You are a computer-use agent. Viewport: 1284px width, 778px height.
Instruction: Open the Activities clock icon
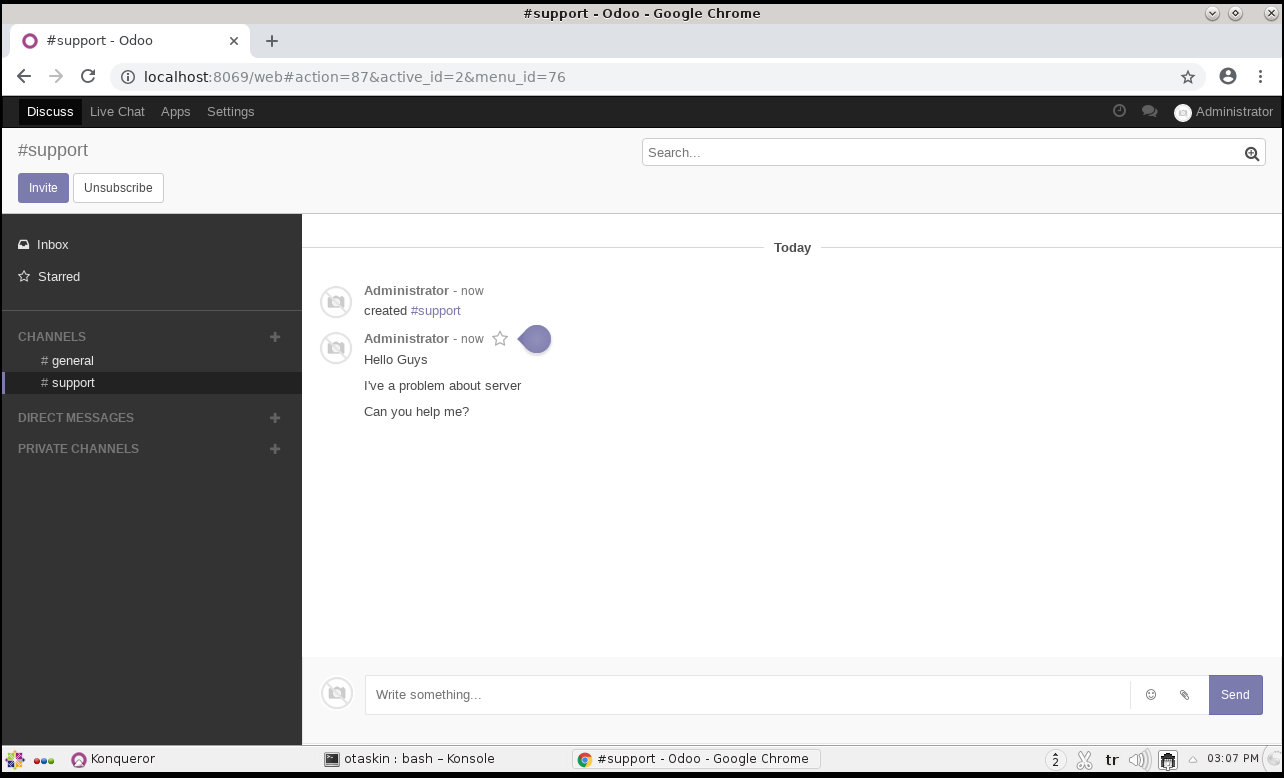(x=1119, y=111)
